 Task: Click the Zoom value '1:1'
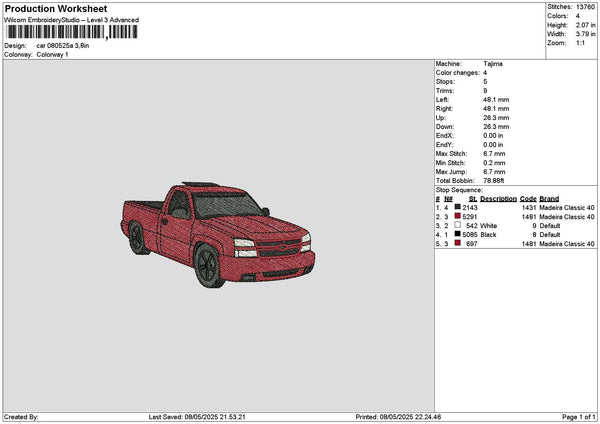tap(580, 43)
